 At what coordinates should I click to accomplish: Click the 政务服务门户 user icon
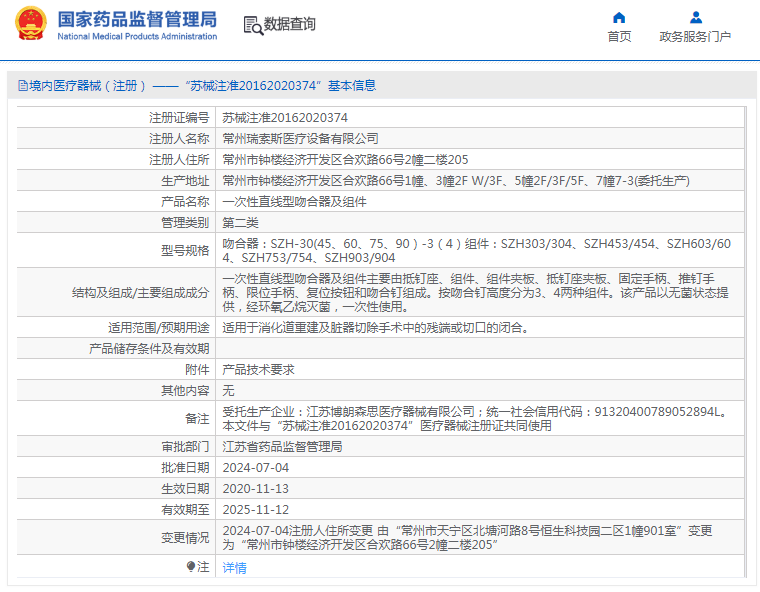tap(696, 17)
